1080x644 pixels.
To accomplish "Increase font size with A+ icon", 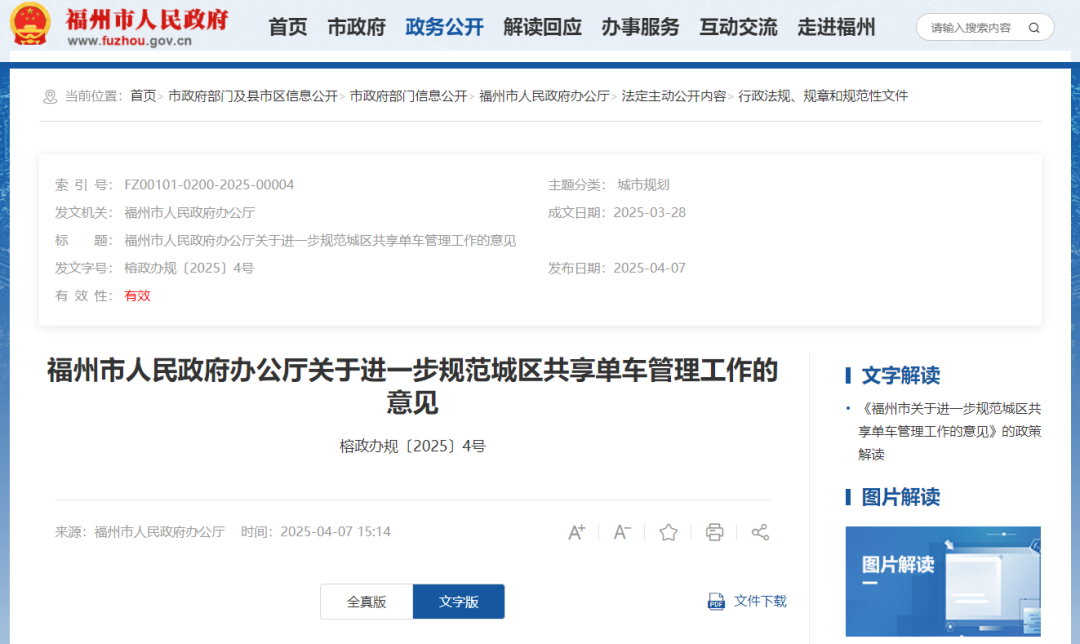I will tap(577, 532).
